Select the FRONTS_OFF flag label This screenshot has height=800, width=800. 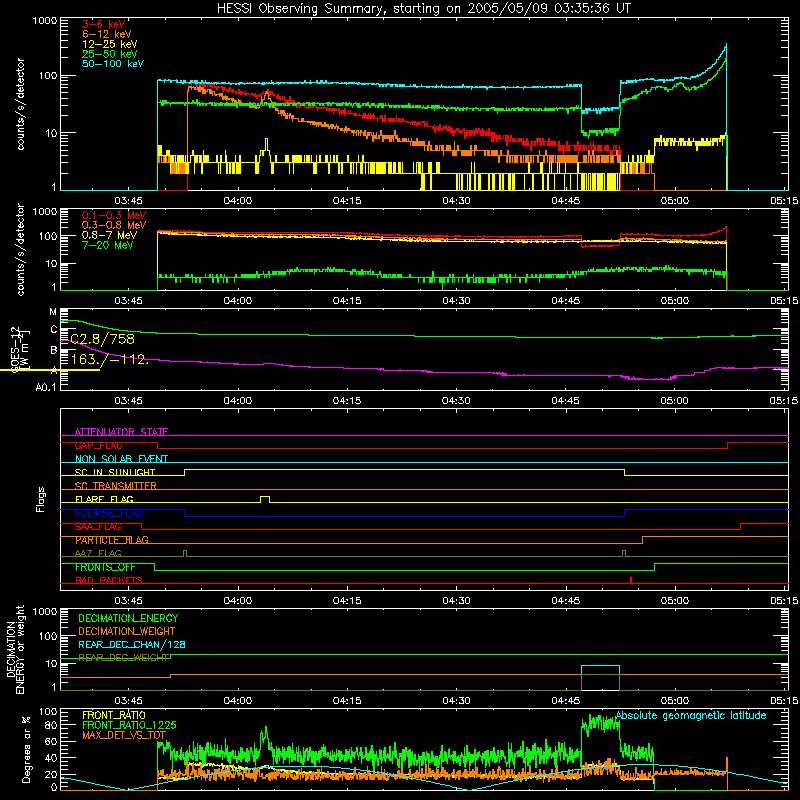[105, 567]
